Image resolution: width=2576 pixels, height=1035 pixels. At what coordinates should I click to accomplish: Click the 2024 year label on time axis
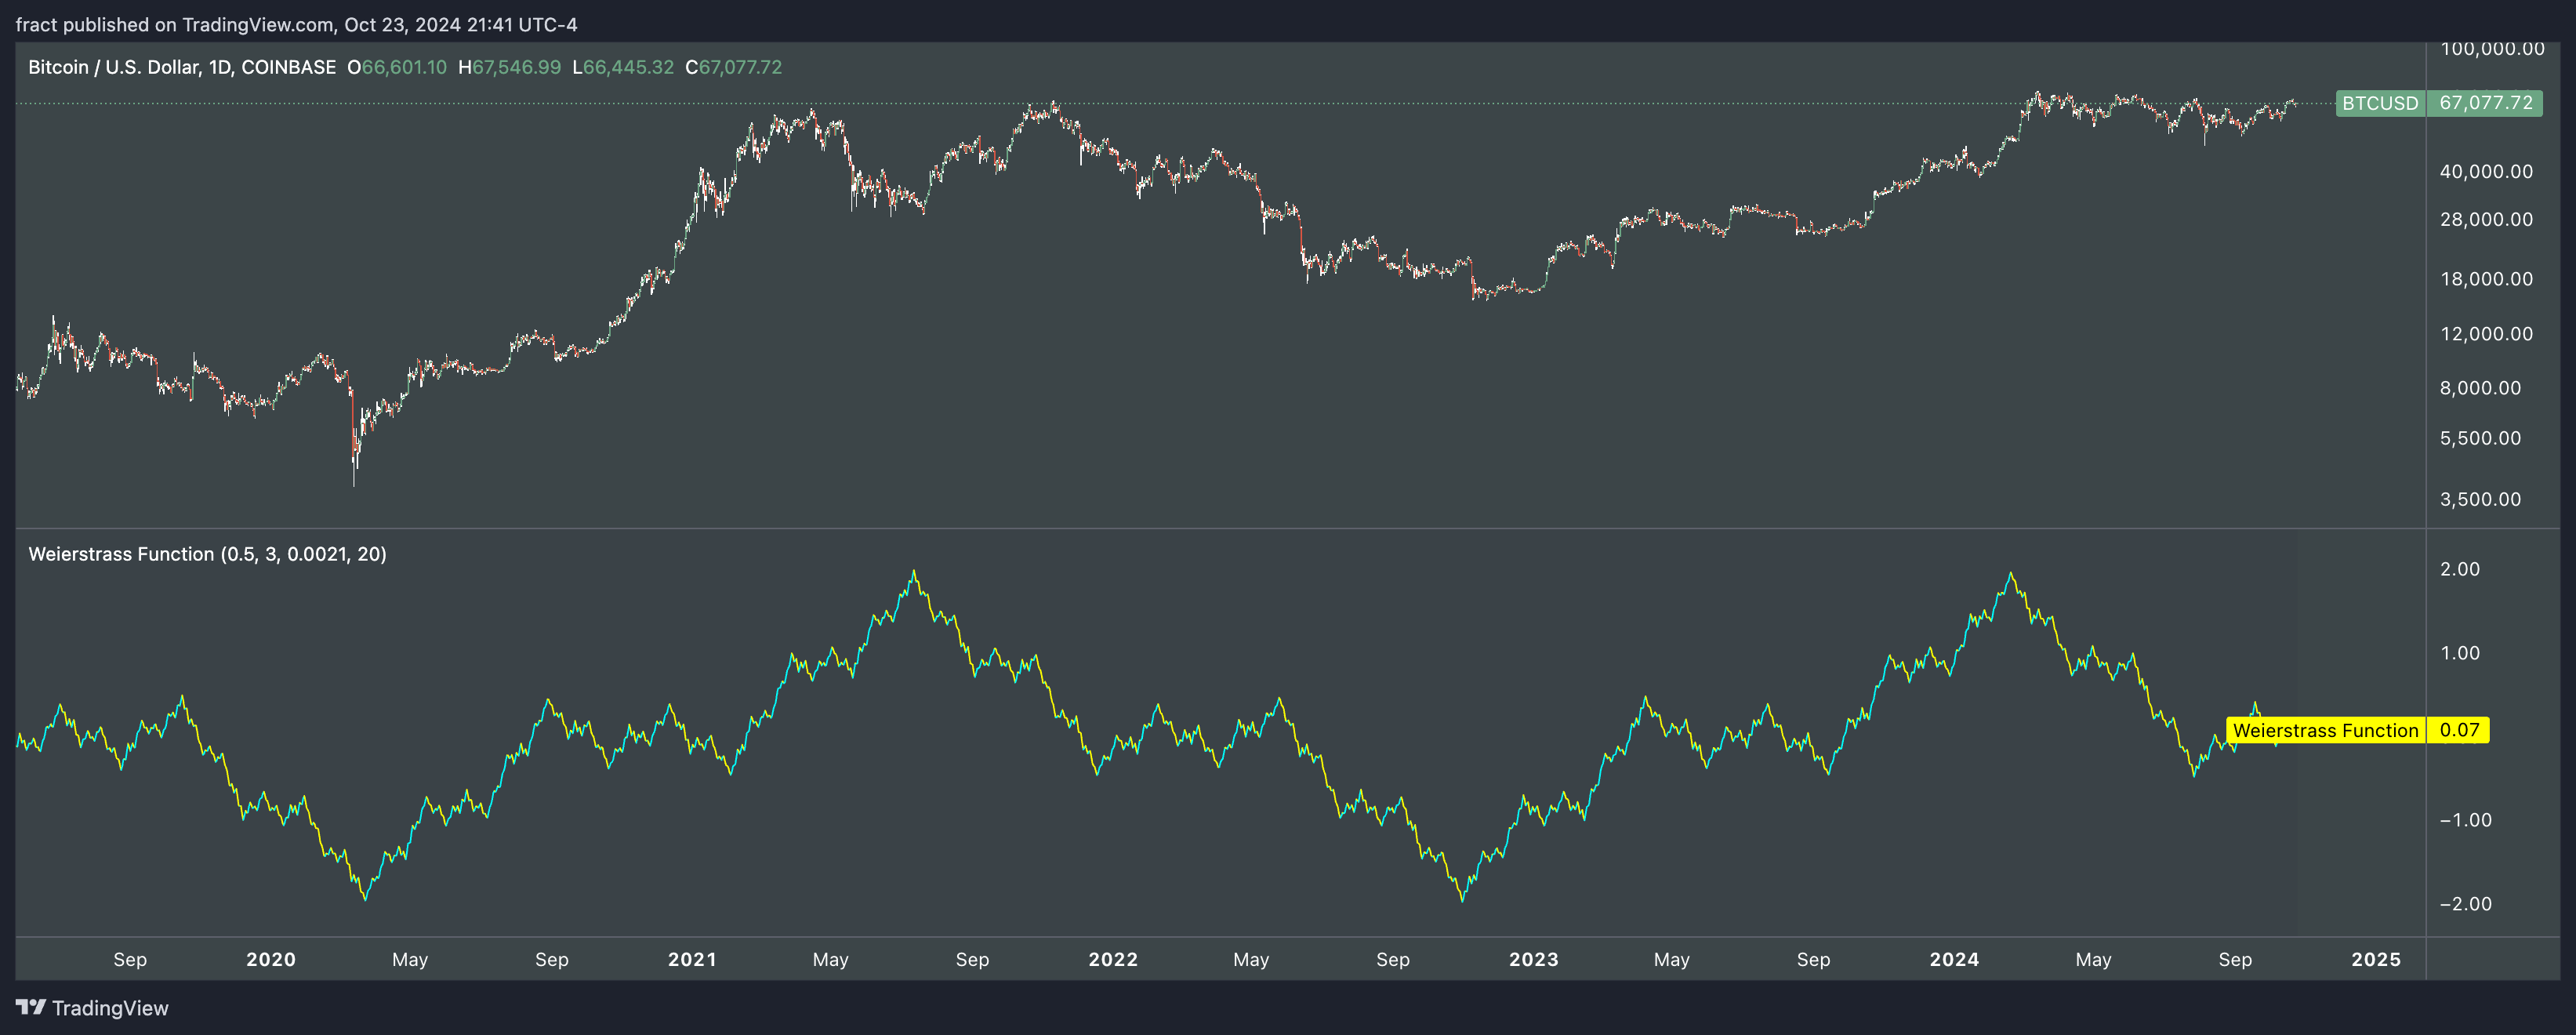[x=1954, y=959]
